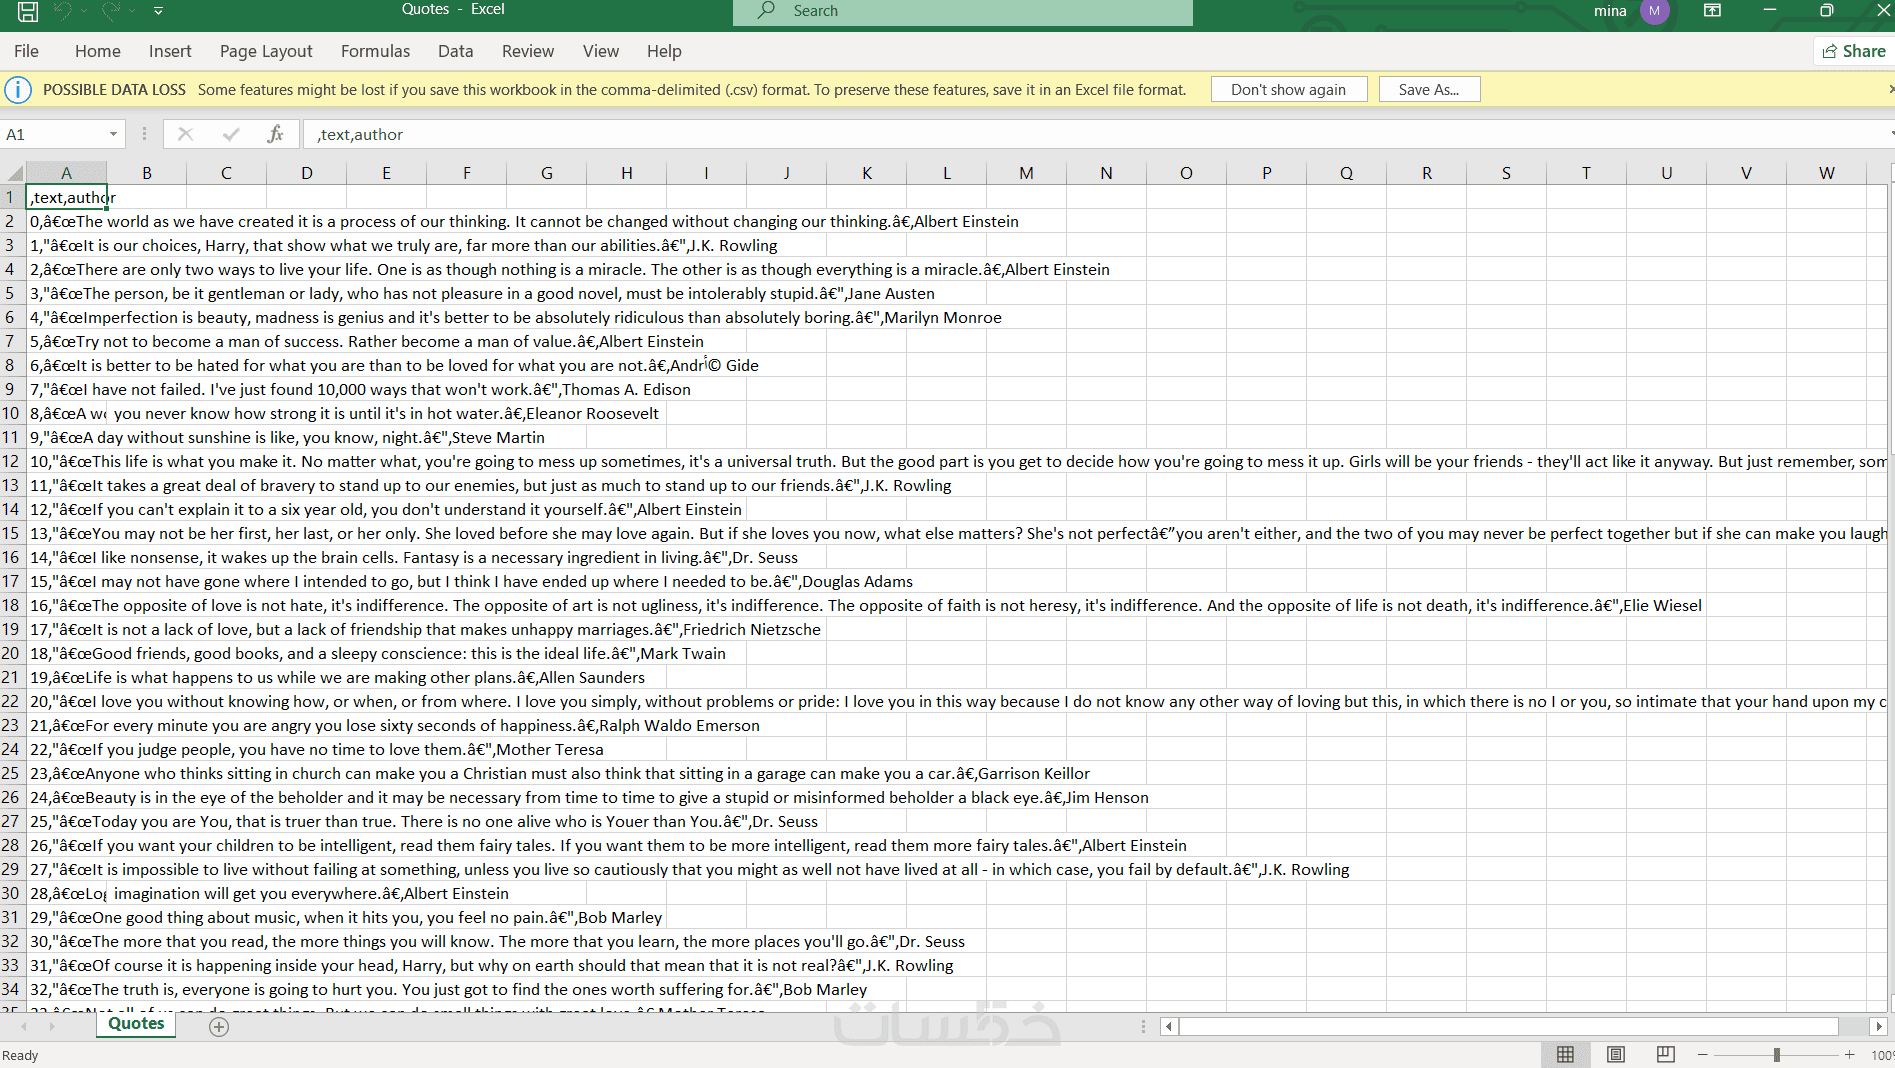Viewport: 1895px width, 1068px height.
Task: Switch to the View tab
Action: (x=600, y=51)
